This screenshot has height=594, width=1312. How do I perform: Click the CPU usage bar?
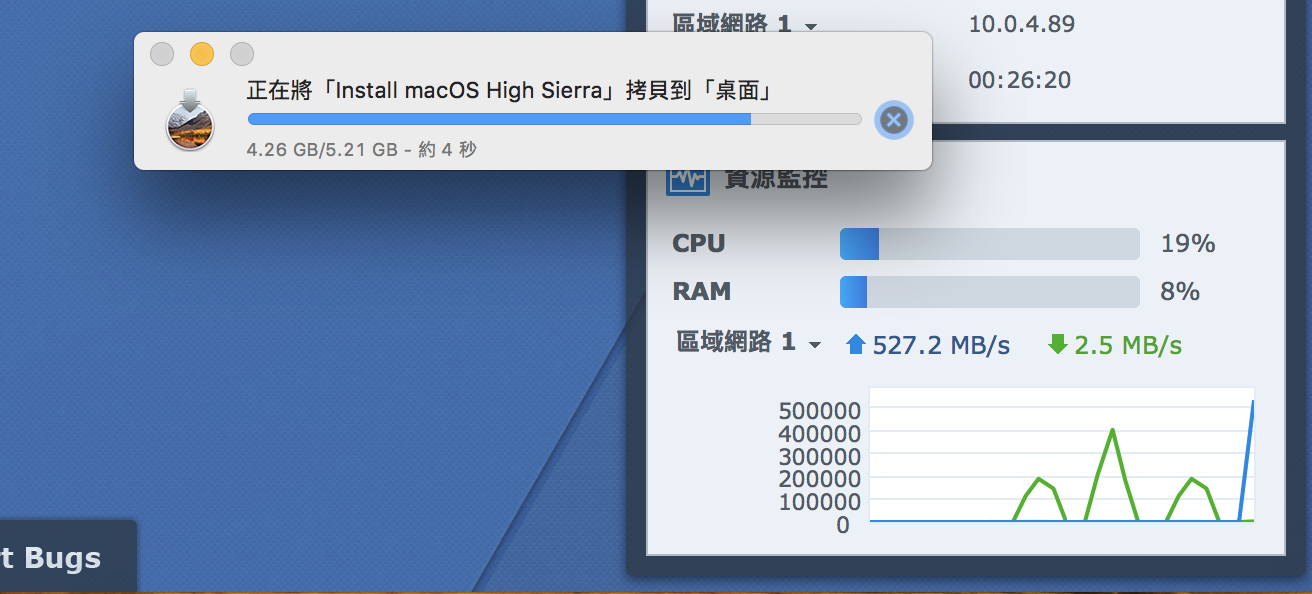coord(989,244)
